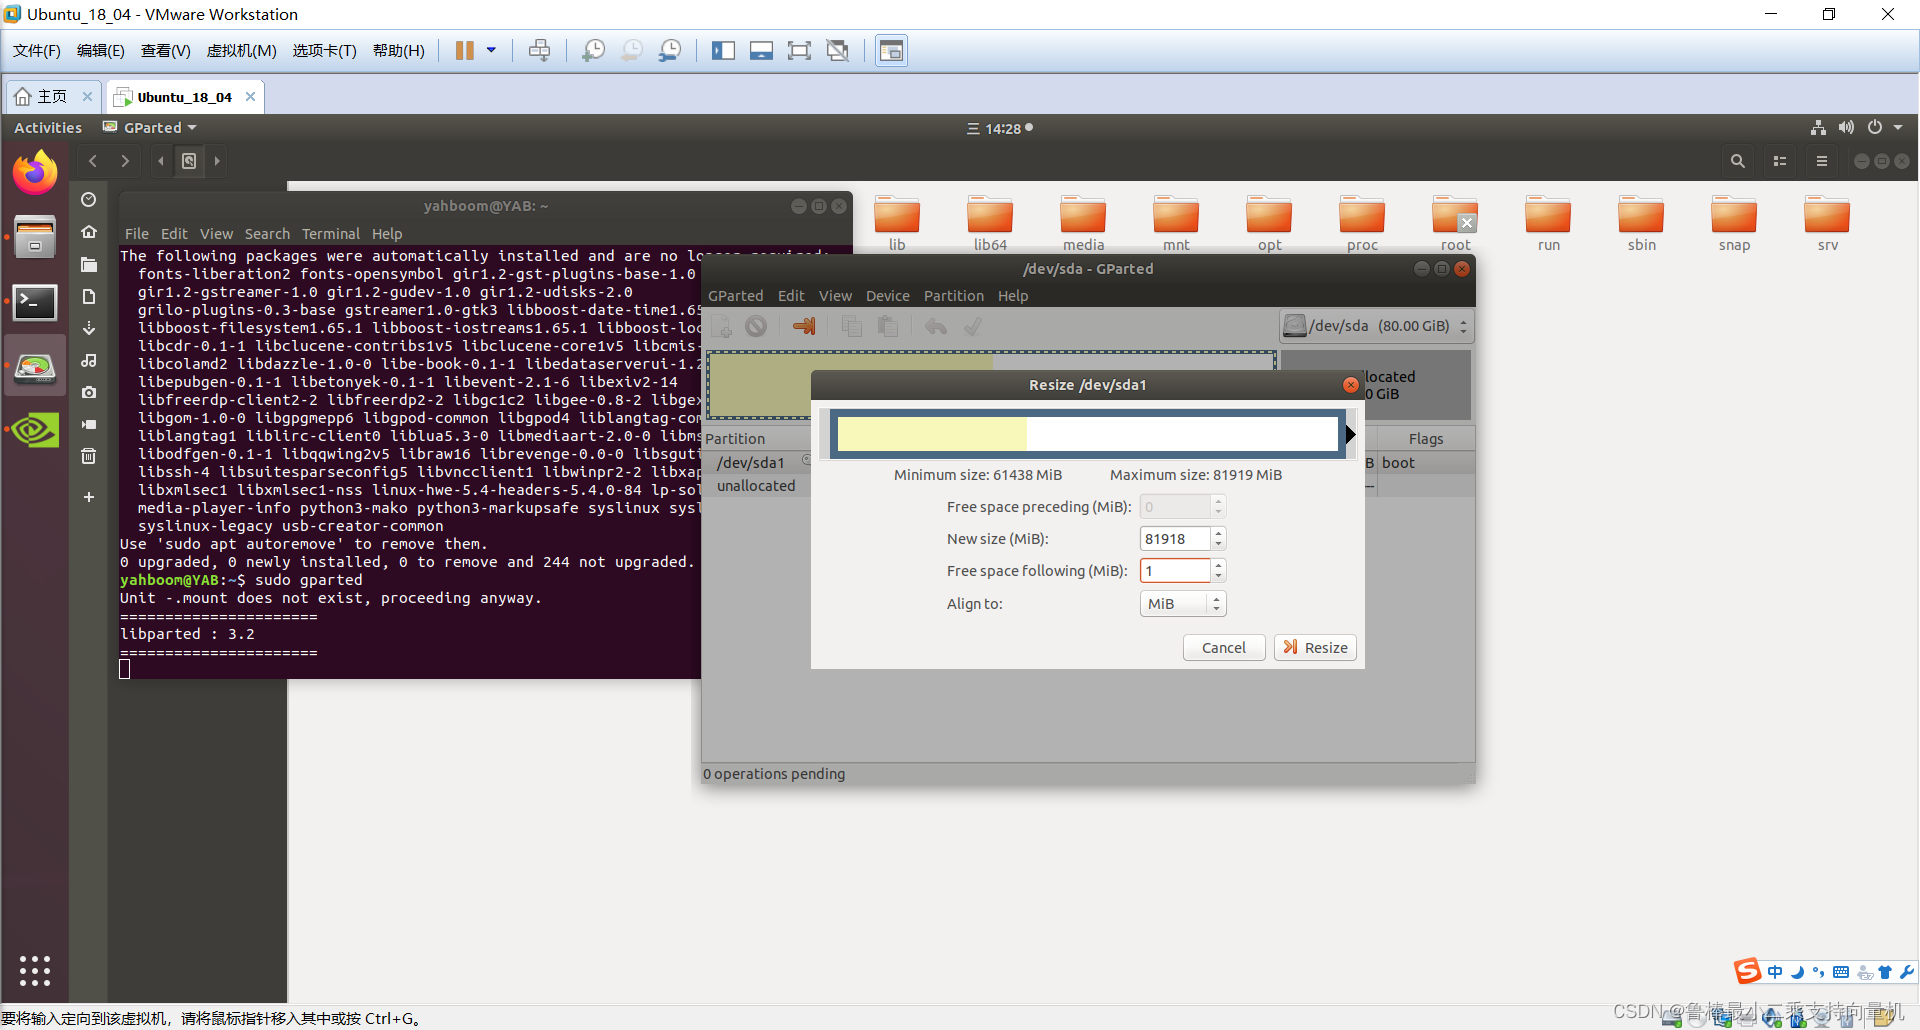The image size is (1920, 1030).
Task: Open Trash in Files sidebar
Action: pyautogui.click(x=89, y=456)
